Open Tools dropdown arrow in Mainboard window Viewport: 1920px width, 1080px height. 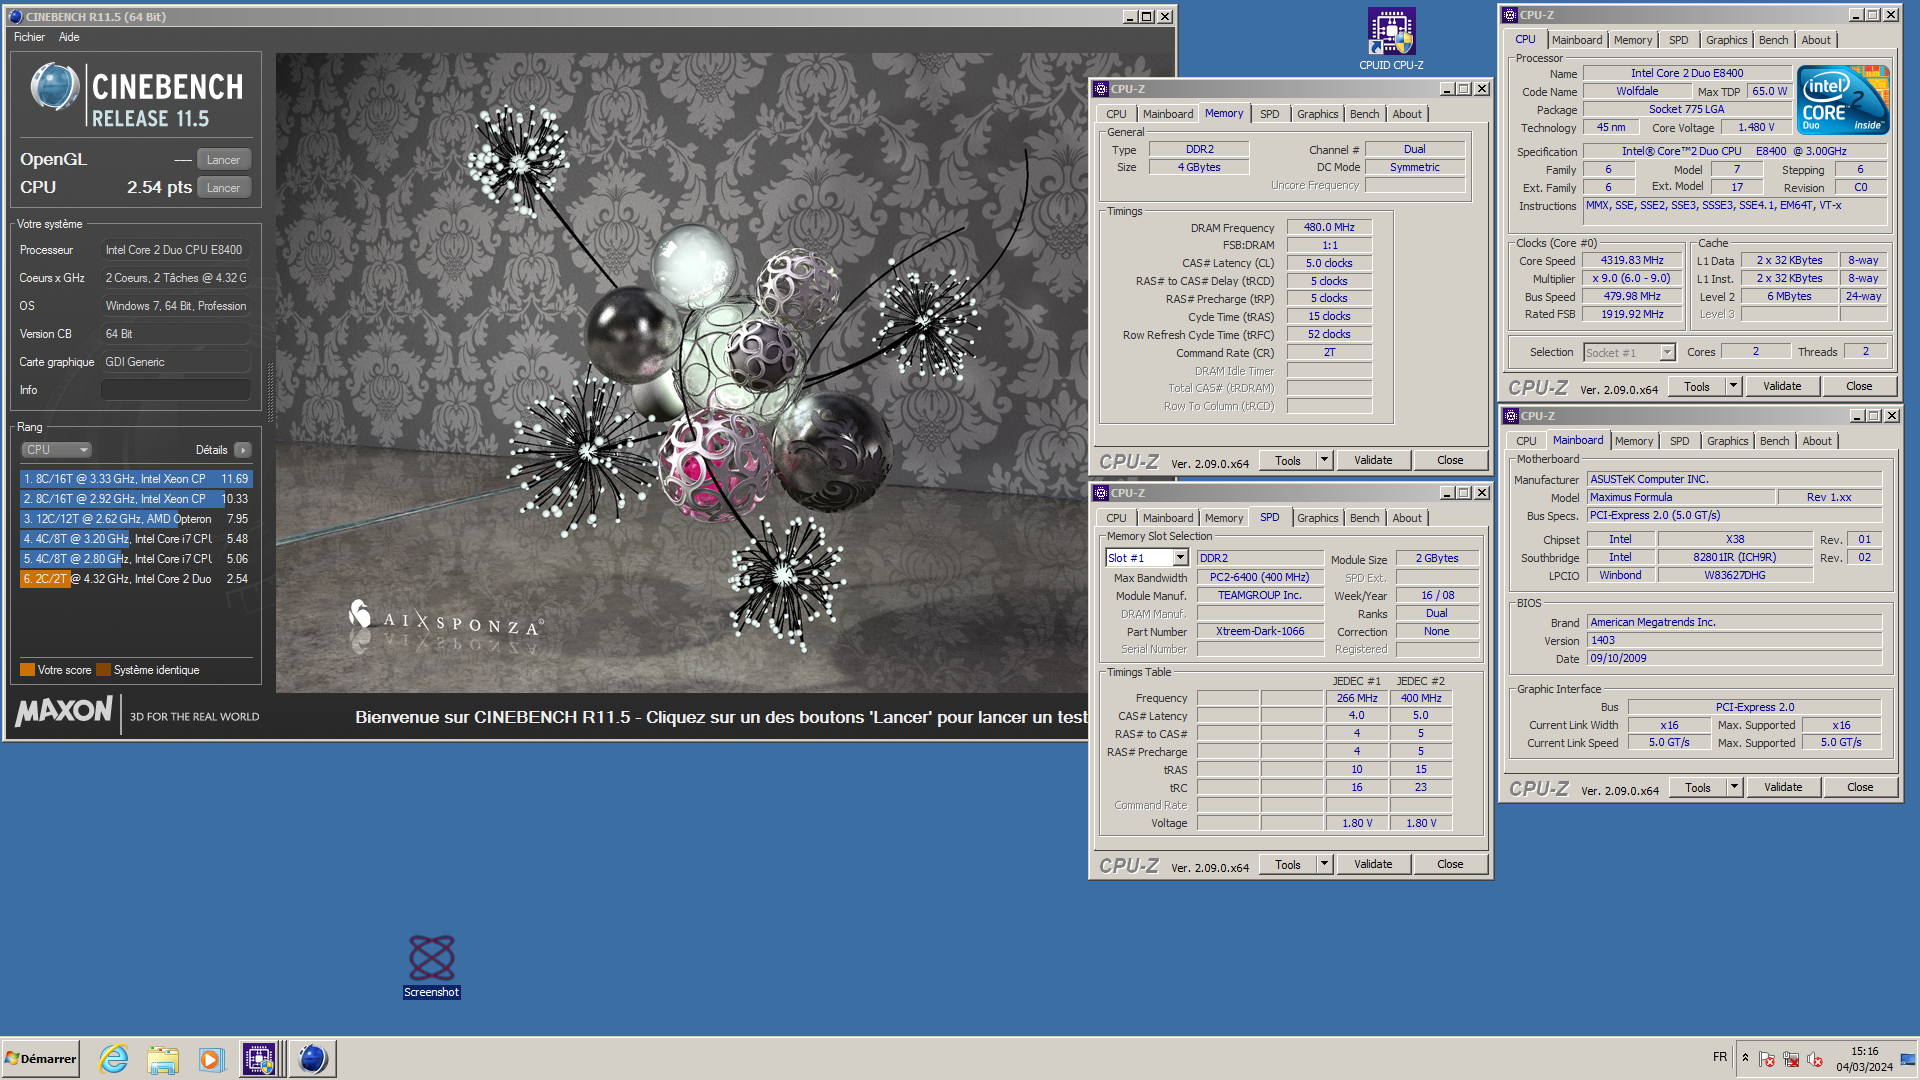point(1734,787)
